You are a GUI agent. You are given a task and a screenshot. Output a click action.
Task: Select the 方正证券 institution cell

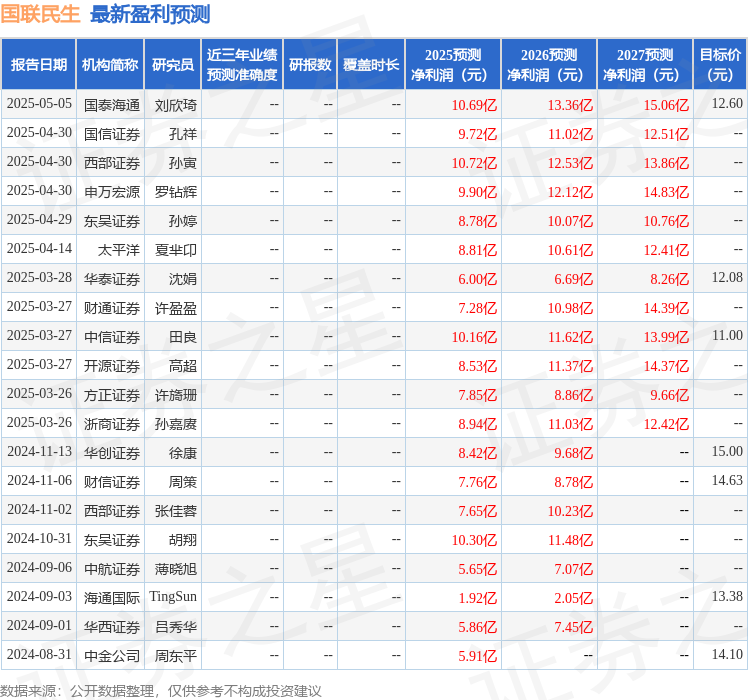click(112, 395)
